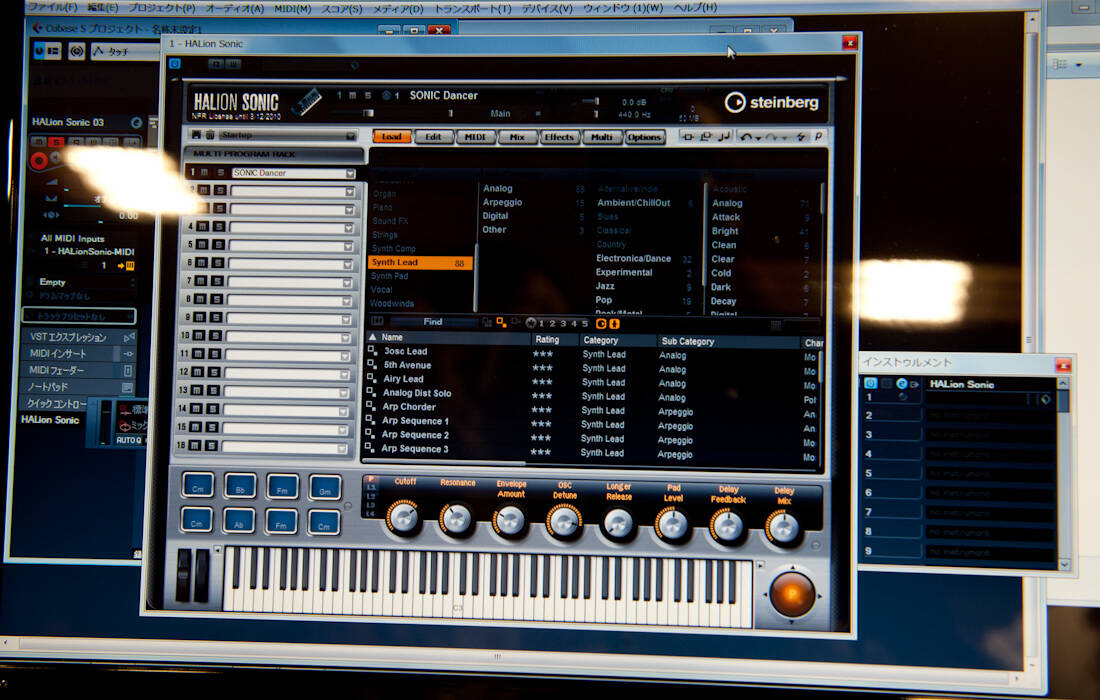Viewport: 1100px width, 700px height.
Task: Solo slot 10 in the program rack
Action: (x=215, y=336)
